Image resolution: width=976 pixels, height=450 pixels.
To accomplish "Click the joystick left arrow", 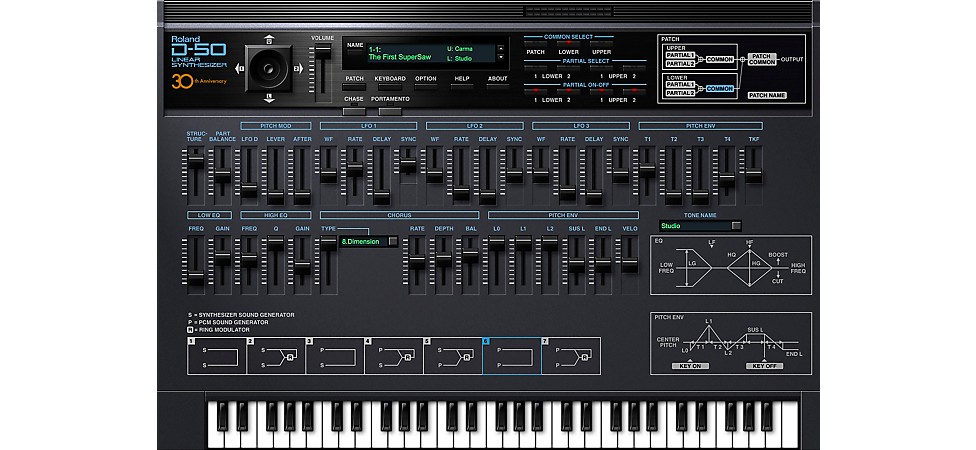I will [x=238, y=68].
